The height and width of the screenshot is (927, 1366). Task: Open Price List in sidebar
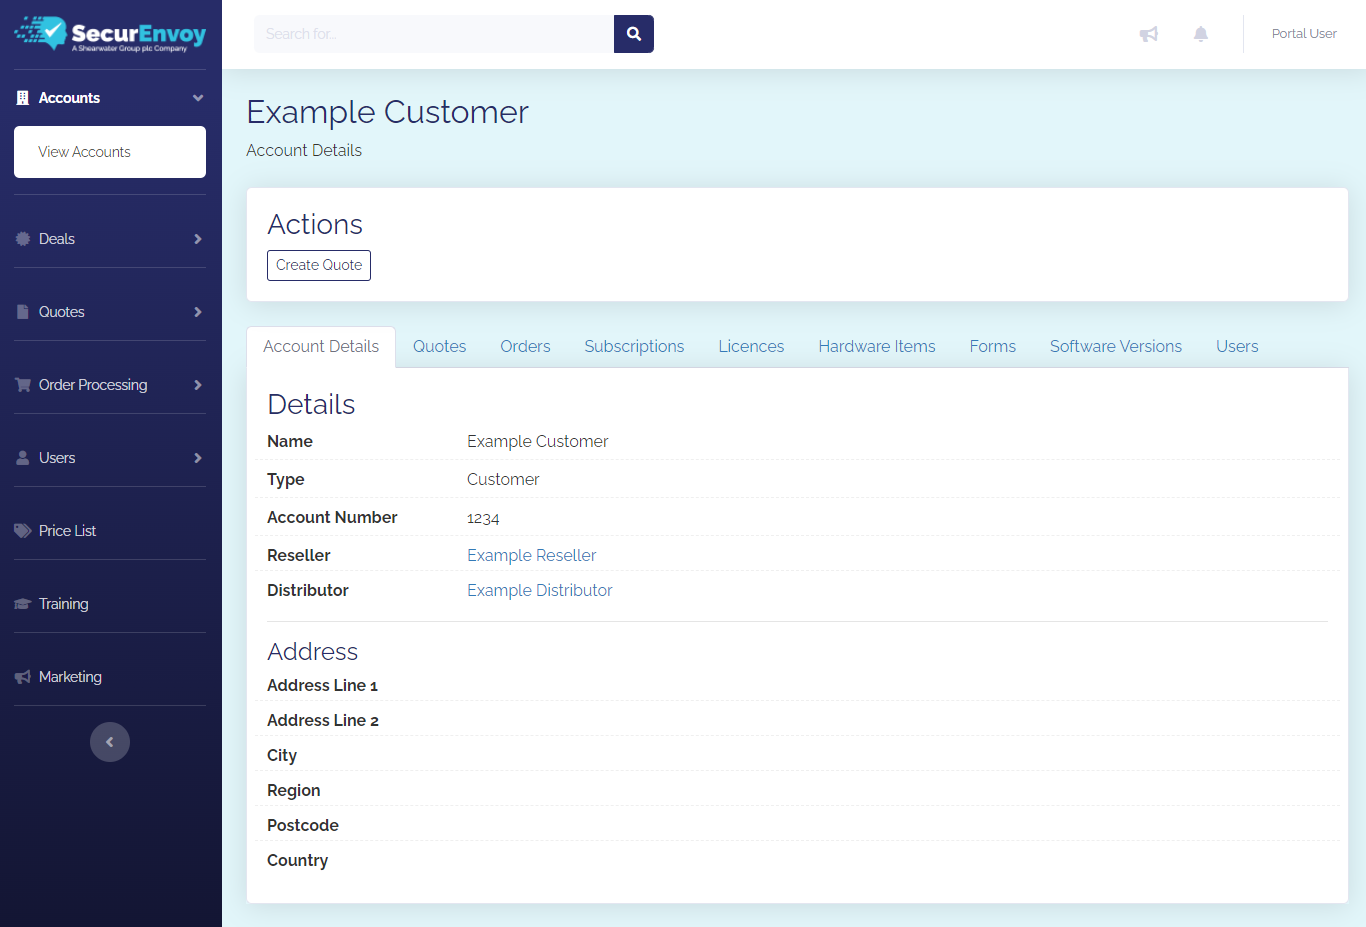tap(67, 531)
